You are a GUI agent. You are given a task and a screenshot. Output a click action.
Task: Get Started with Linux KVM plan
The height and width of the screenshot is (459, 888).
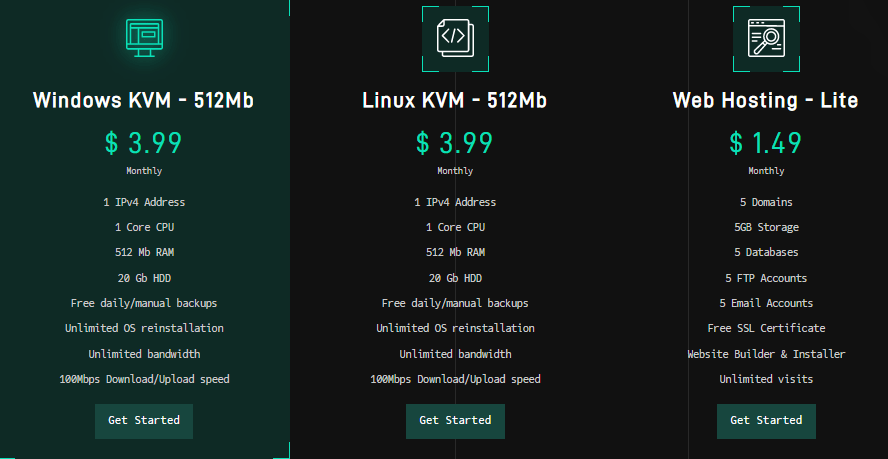pos(455,421)
